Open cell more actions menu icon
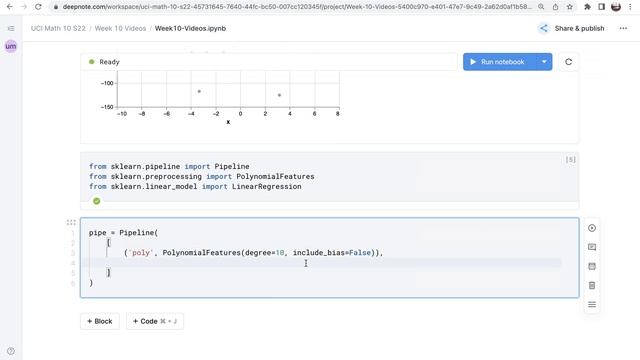The width and height of the screenshot is (640, 360). pos(592,304)
